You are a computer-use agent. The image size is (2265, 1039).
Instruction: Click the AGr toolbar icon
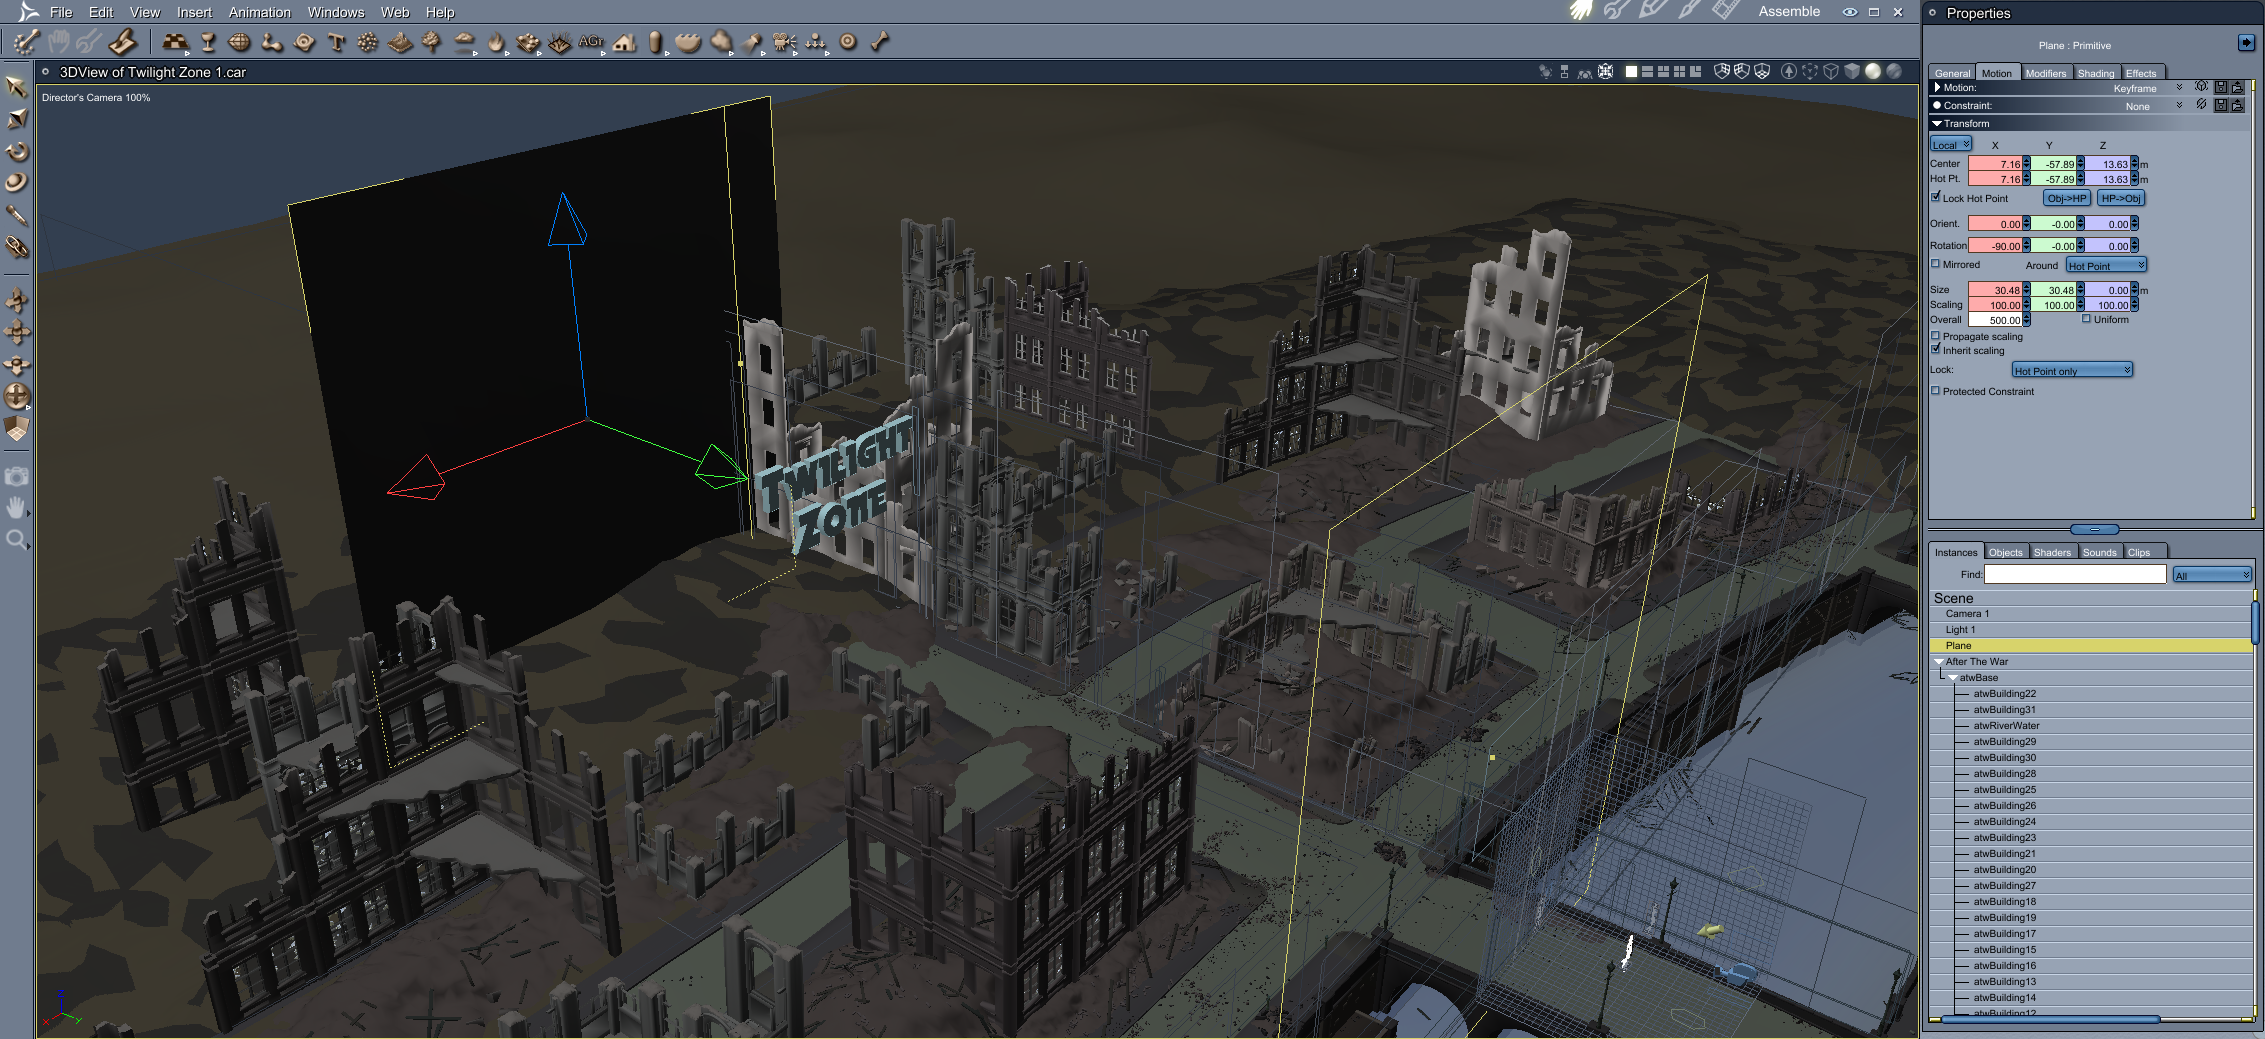pos(591,42)
